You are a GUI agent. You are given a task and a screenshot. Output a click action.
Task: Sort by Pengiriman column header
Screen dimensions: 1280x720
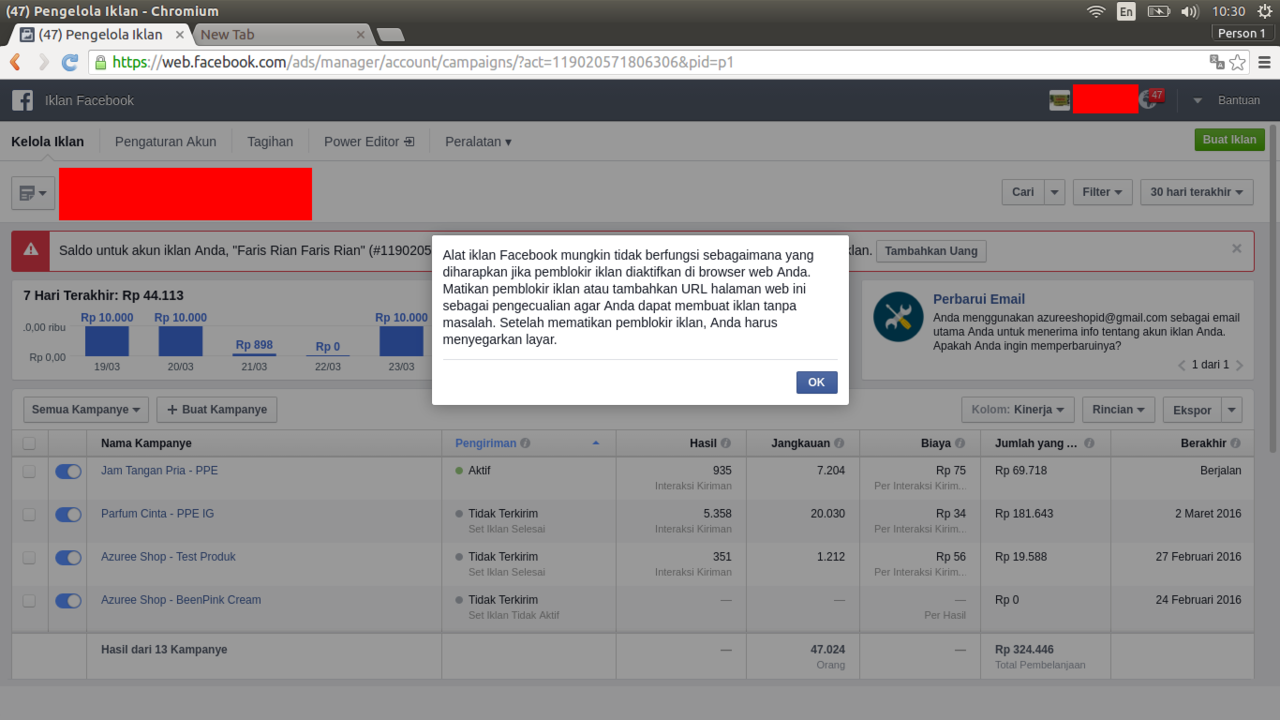click(x=487, y=443)
